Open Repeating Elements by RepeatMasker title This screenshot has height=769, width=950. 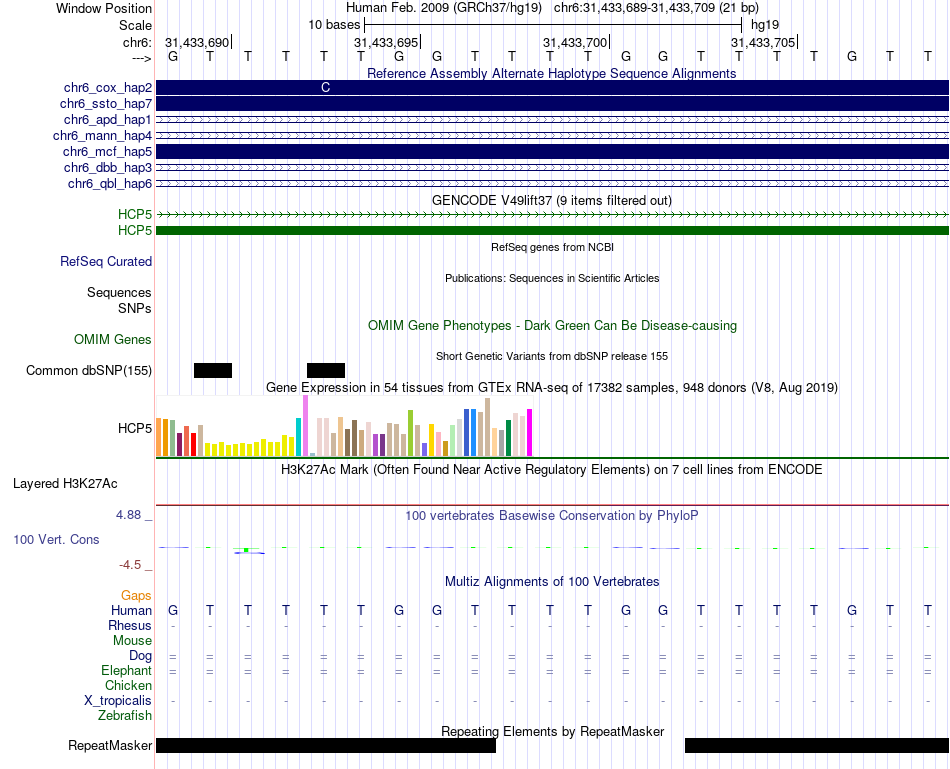coord(553,731)
